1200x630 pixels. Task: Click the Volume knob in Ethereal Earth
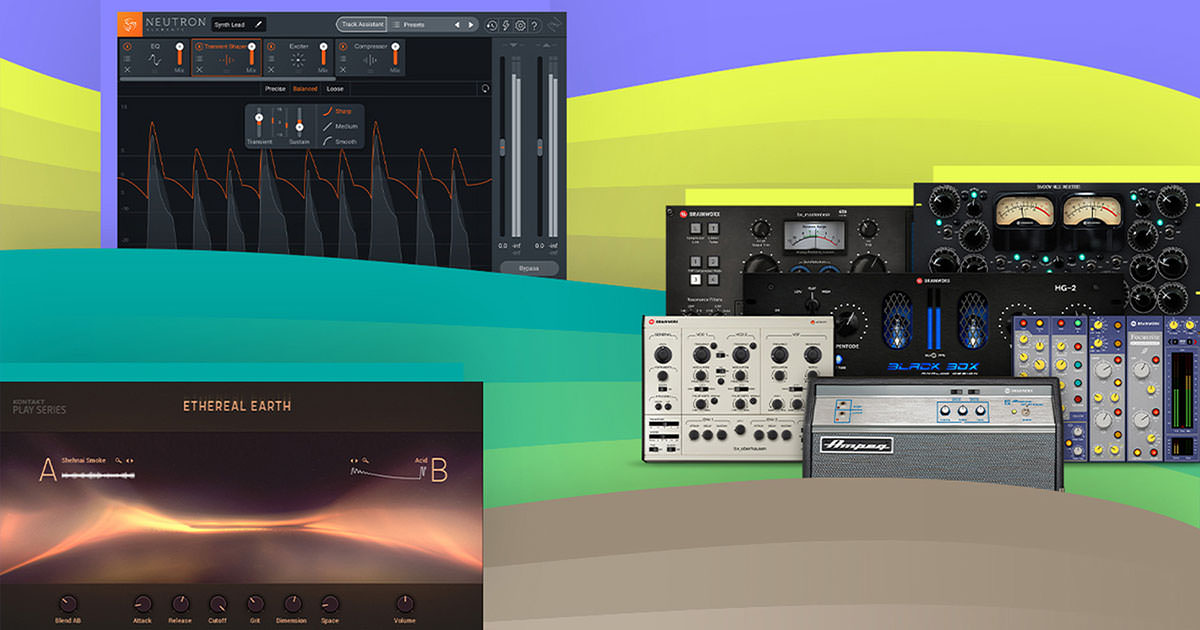point(405,604)
